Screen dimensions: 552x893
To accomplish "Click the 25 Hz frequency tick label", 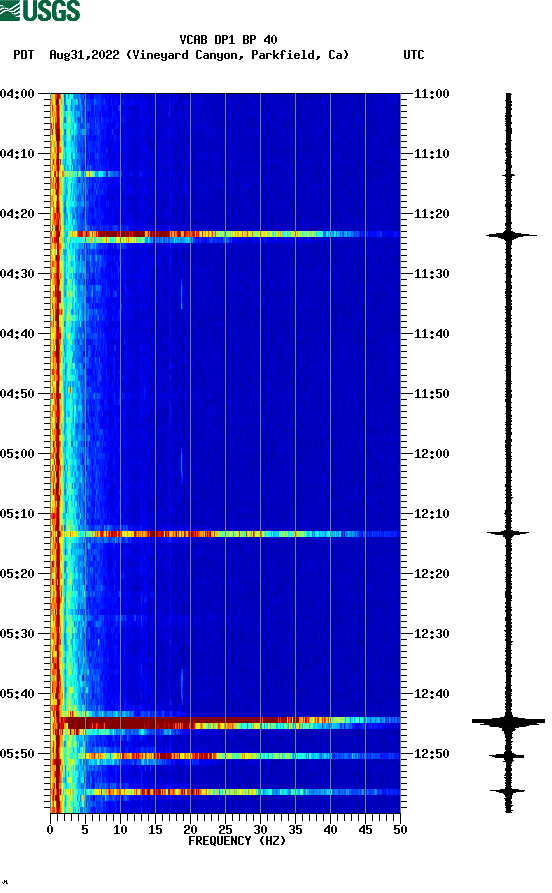I will [225, 830].
